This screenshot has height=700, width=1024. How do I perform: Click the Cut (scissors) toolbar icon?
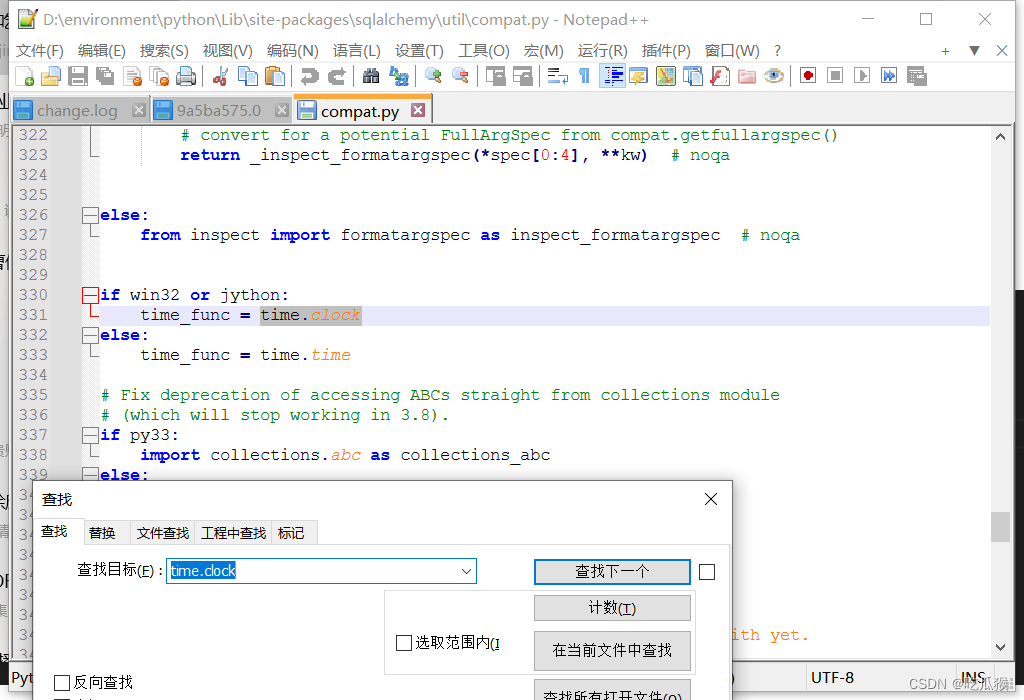(x=221, y=75)
